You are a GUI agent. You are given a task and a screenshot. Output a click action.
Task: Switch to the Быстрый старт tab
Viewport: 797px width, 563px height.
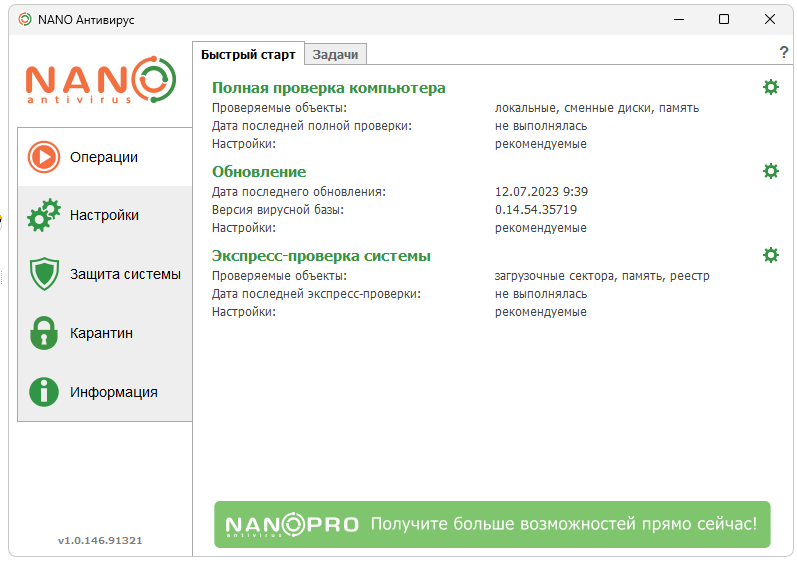248,54
